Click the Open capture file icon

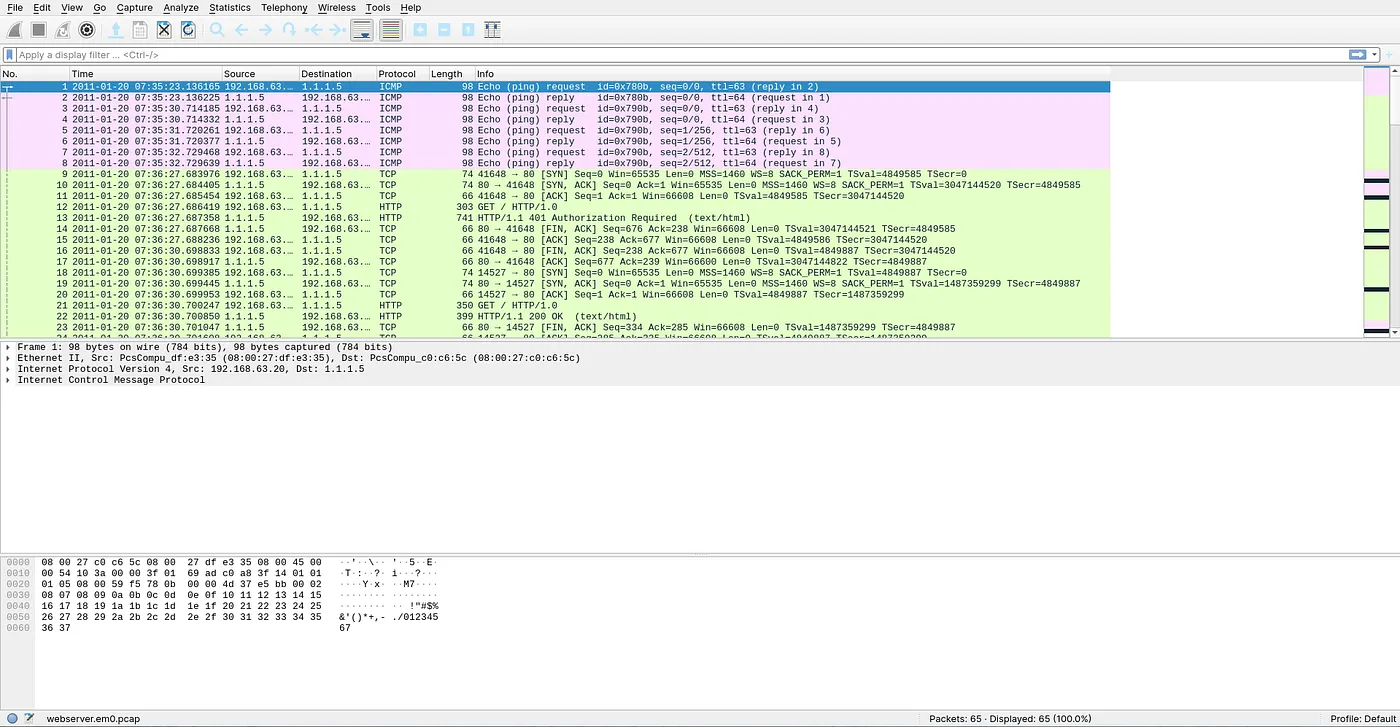116,30
